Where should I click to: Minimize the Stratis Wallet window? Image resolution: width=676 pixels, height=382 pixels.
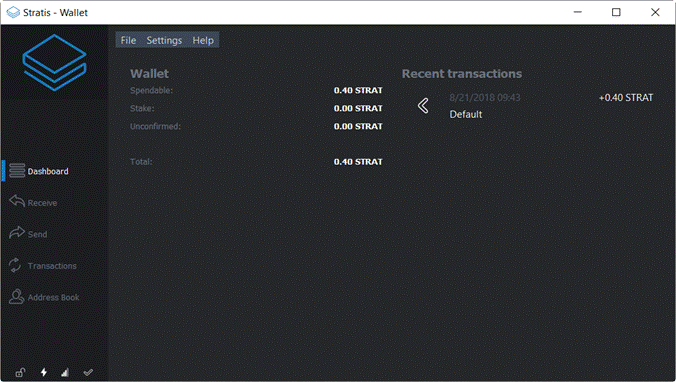tap(578, 12)
